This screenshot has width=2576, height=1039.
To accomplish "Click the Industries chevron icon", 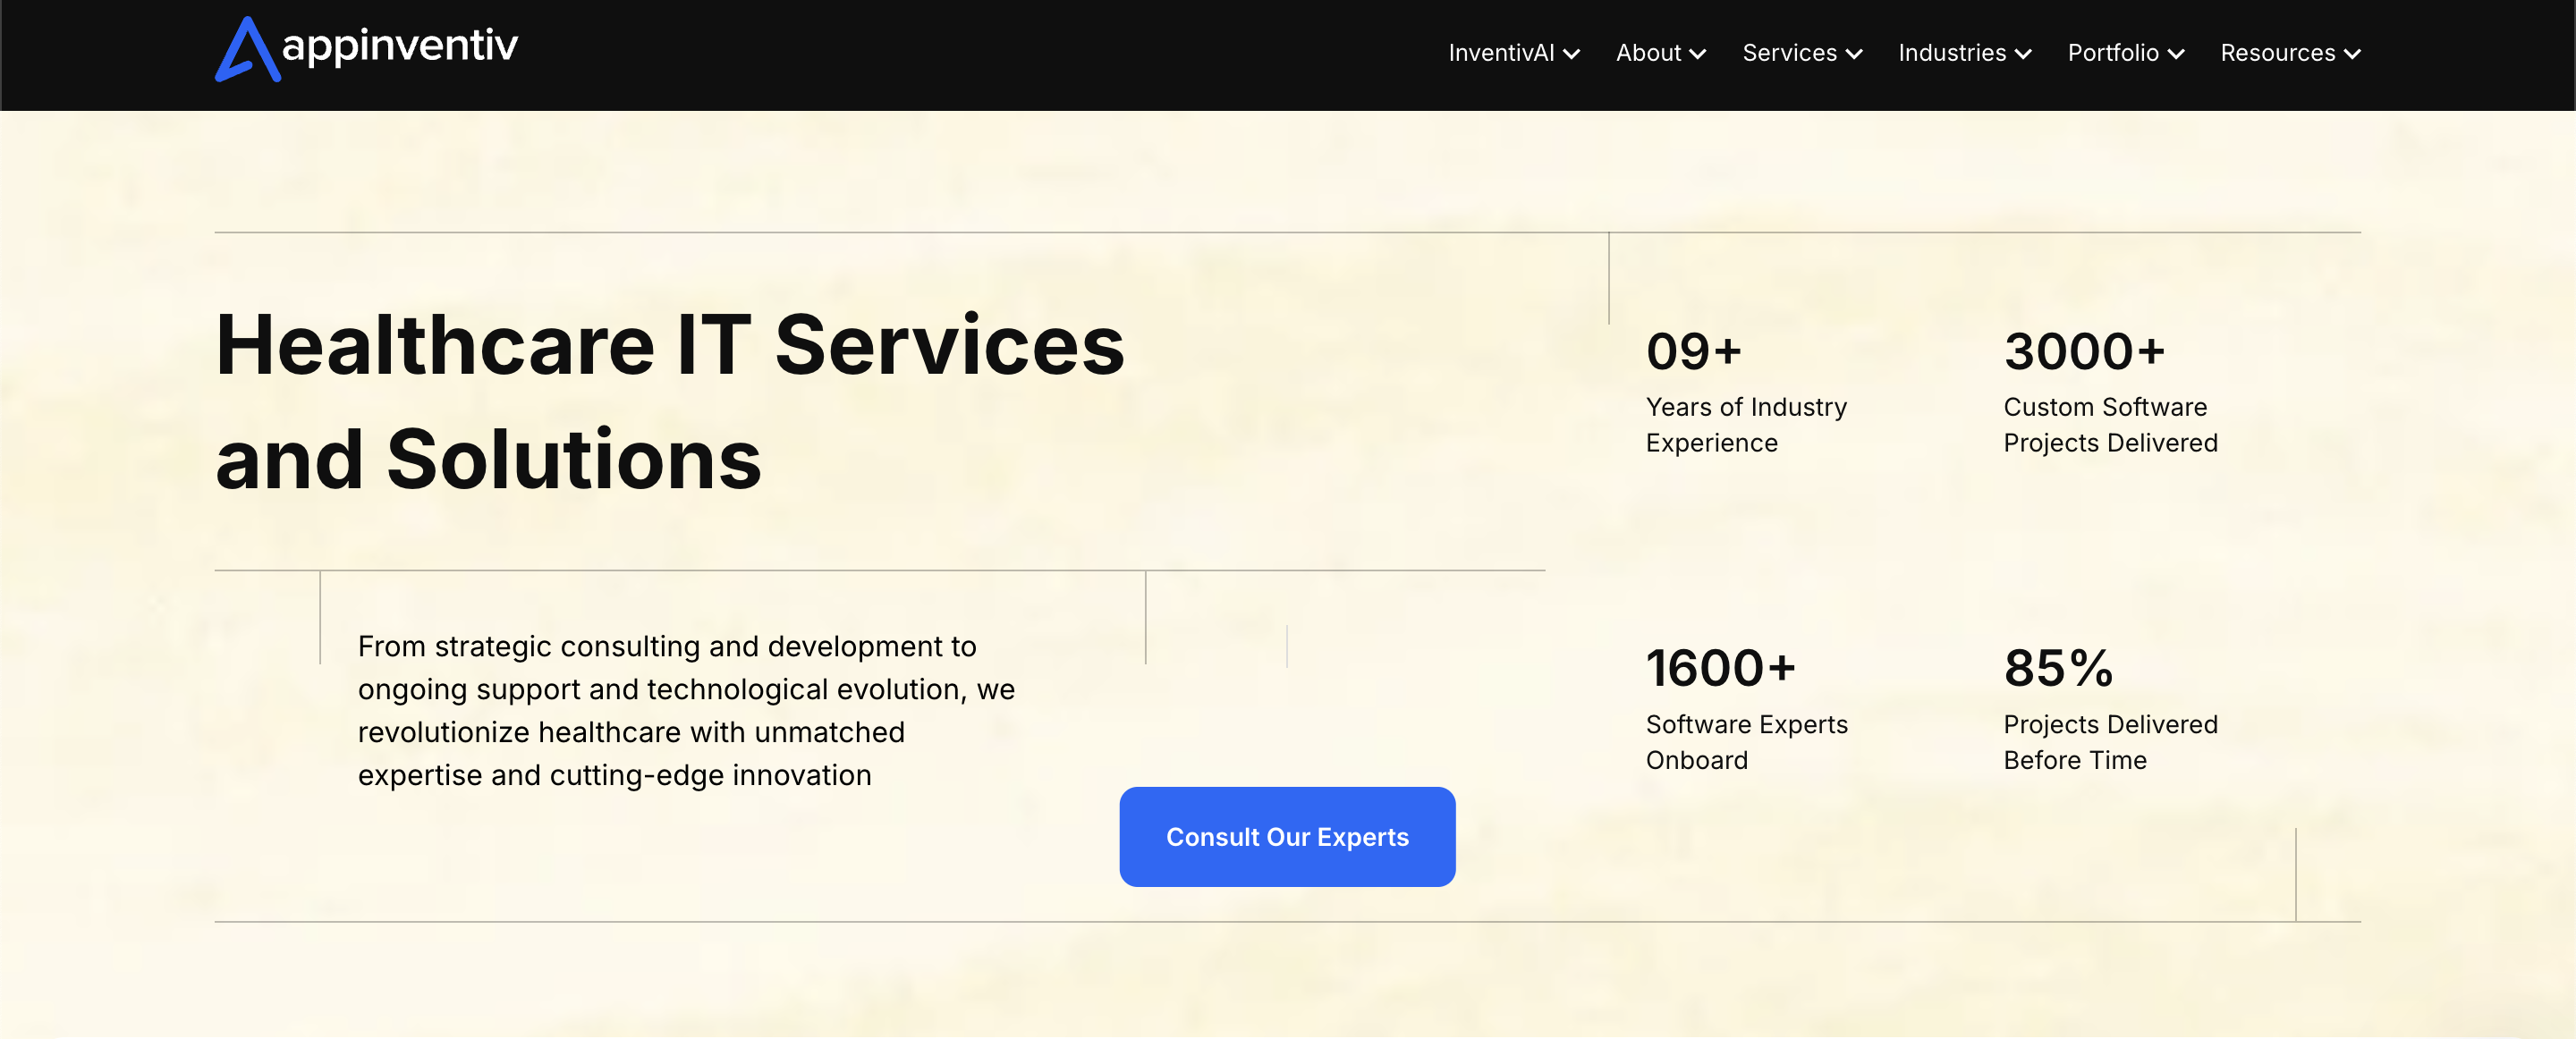I will coord(2023,54).
